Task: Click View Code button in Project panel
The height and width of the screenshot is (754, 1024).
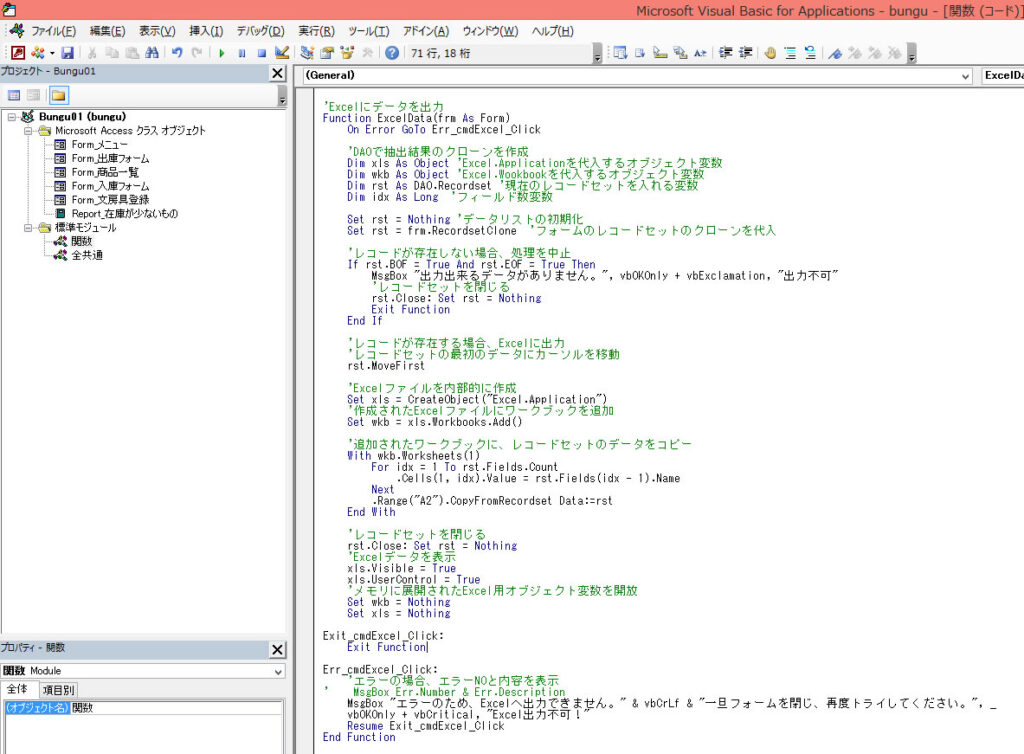Action: tap(15, 95)
